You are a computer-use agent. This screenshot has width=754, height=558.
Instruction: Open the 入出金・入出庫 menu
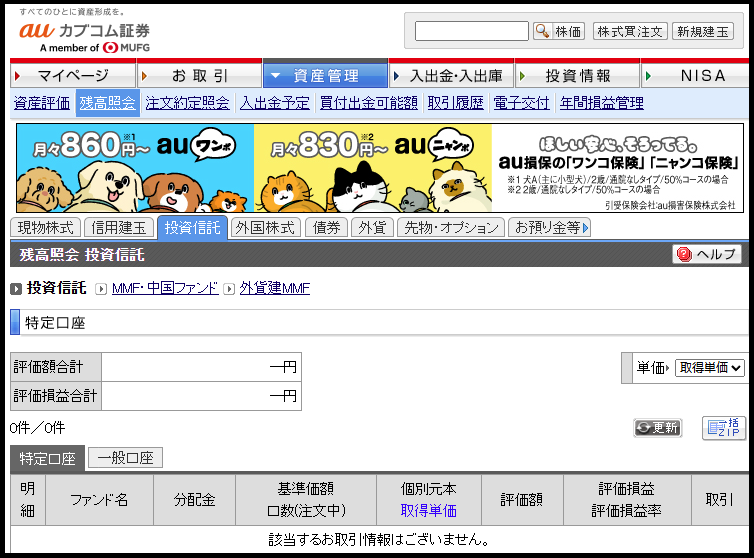coord(452,75)
